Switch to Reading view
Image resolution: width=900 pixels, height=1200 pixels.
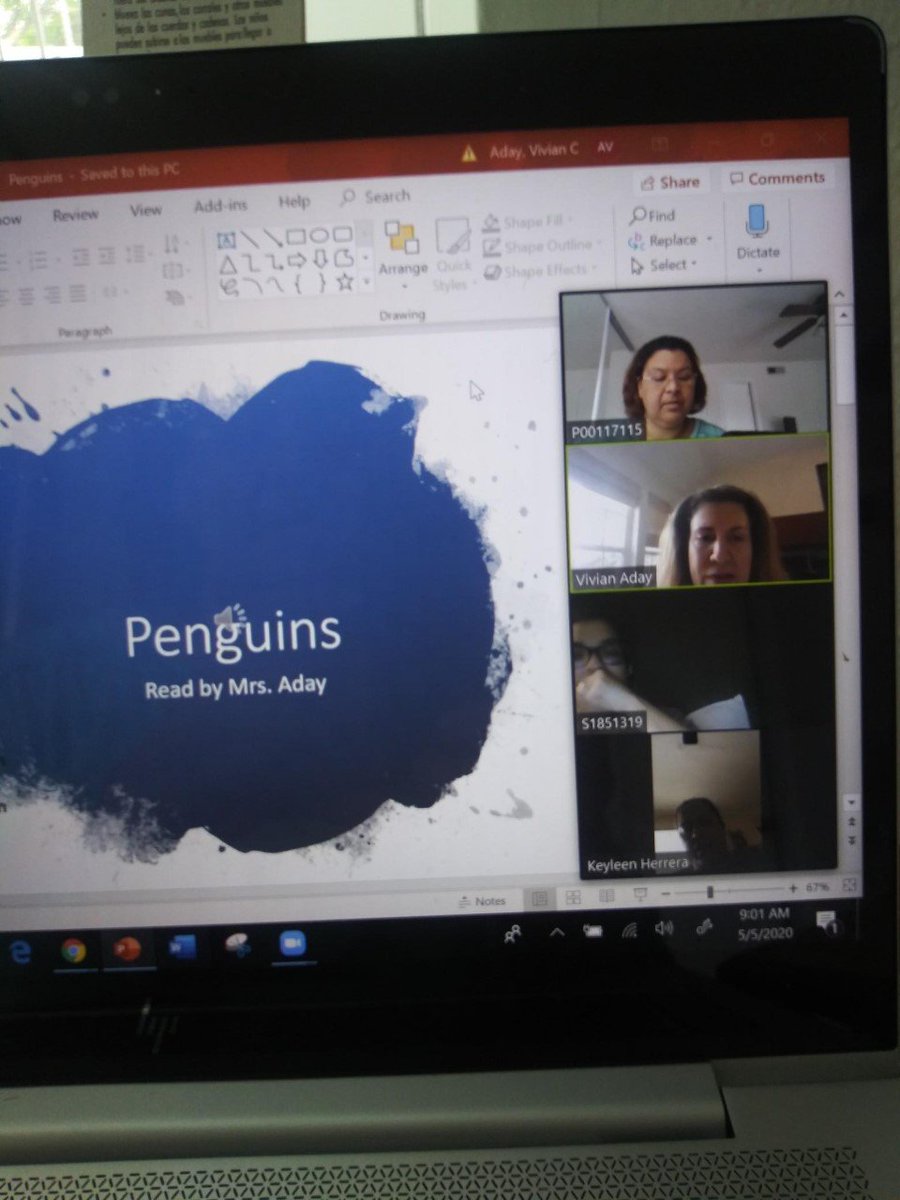606,896
